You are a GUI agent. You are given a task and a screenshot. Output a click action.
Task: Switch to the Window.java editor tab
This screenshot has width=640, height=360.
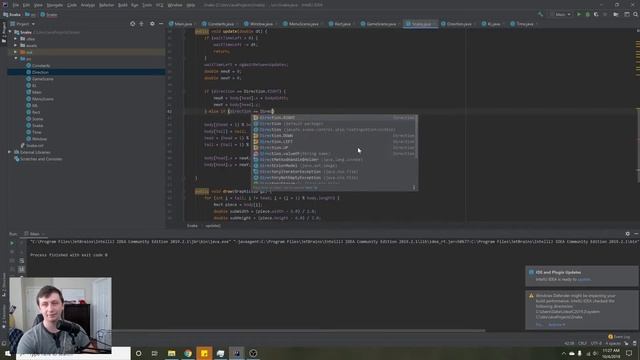pyautogui.click(x=259, y=24)
